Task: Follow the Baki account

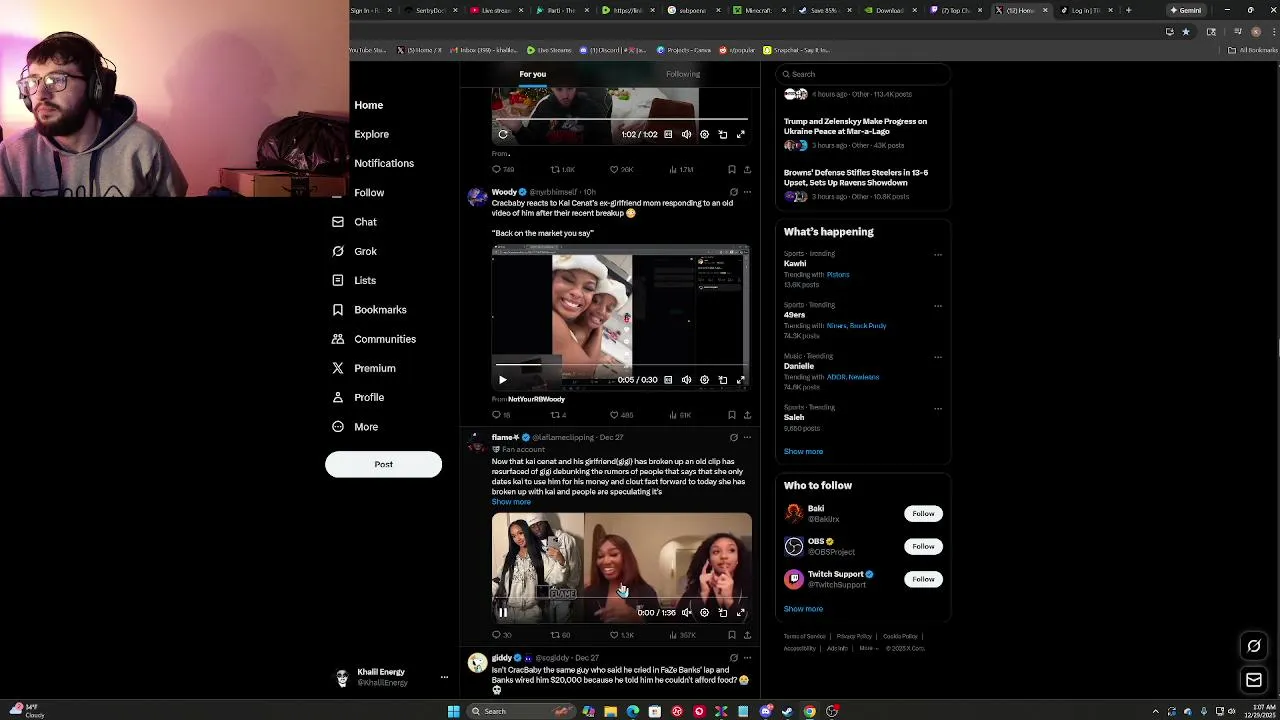Action: [x=923, y=514]
